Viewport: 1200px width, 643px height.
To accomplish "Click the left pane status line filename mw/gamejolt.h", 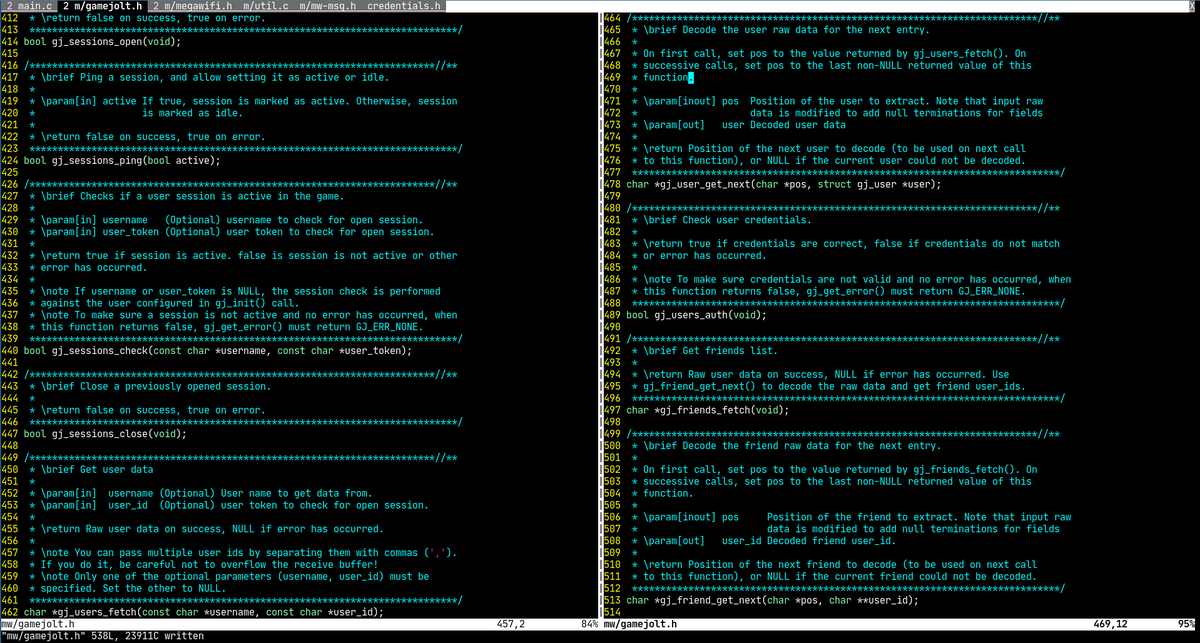I will point(37,624).
